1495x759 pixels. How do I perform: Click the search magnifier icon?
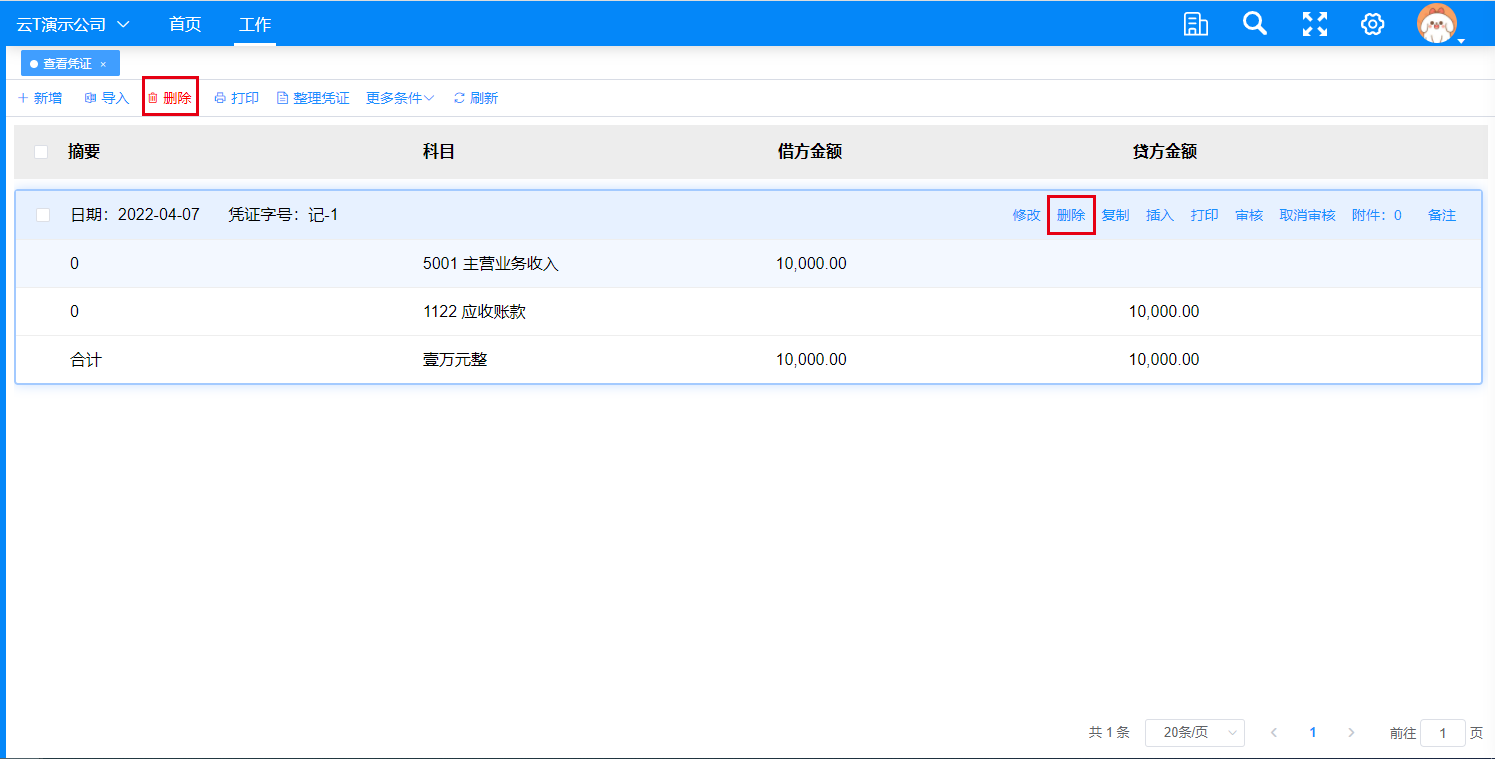(x=1254, y=24)
